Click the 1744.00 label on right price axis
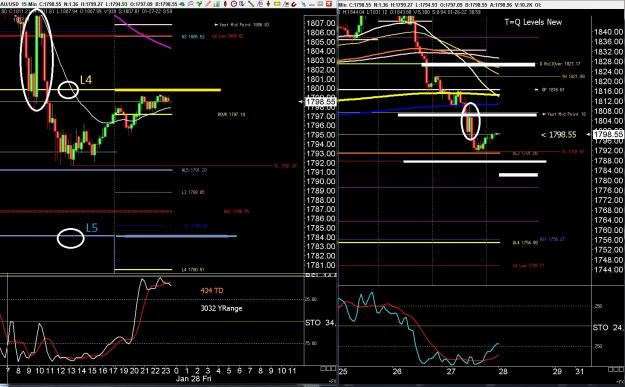This screenshot has width=625, height=387. (x=608, y=270)
